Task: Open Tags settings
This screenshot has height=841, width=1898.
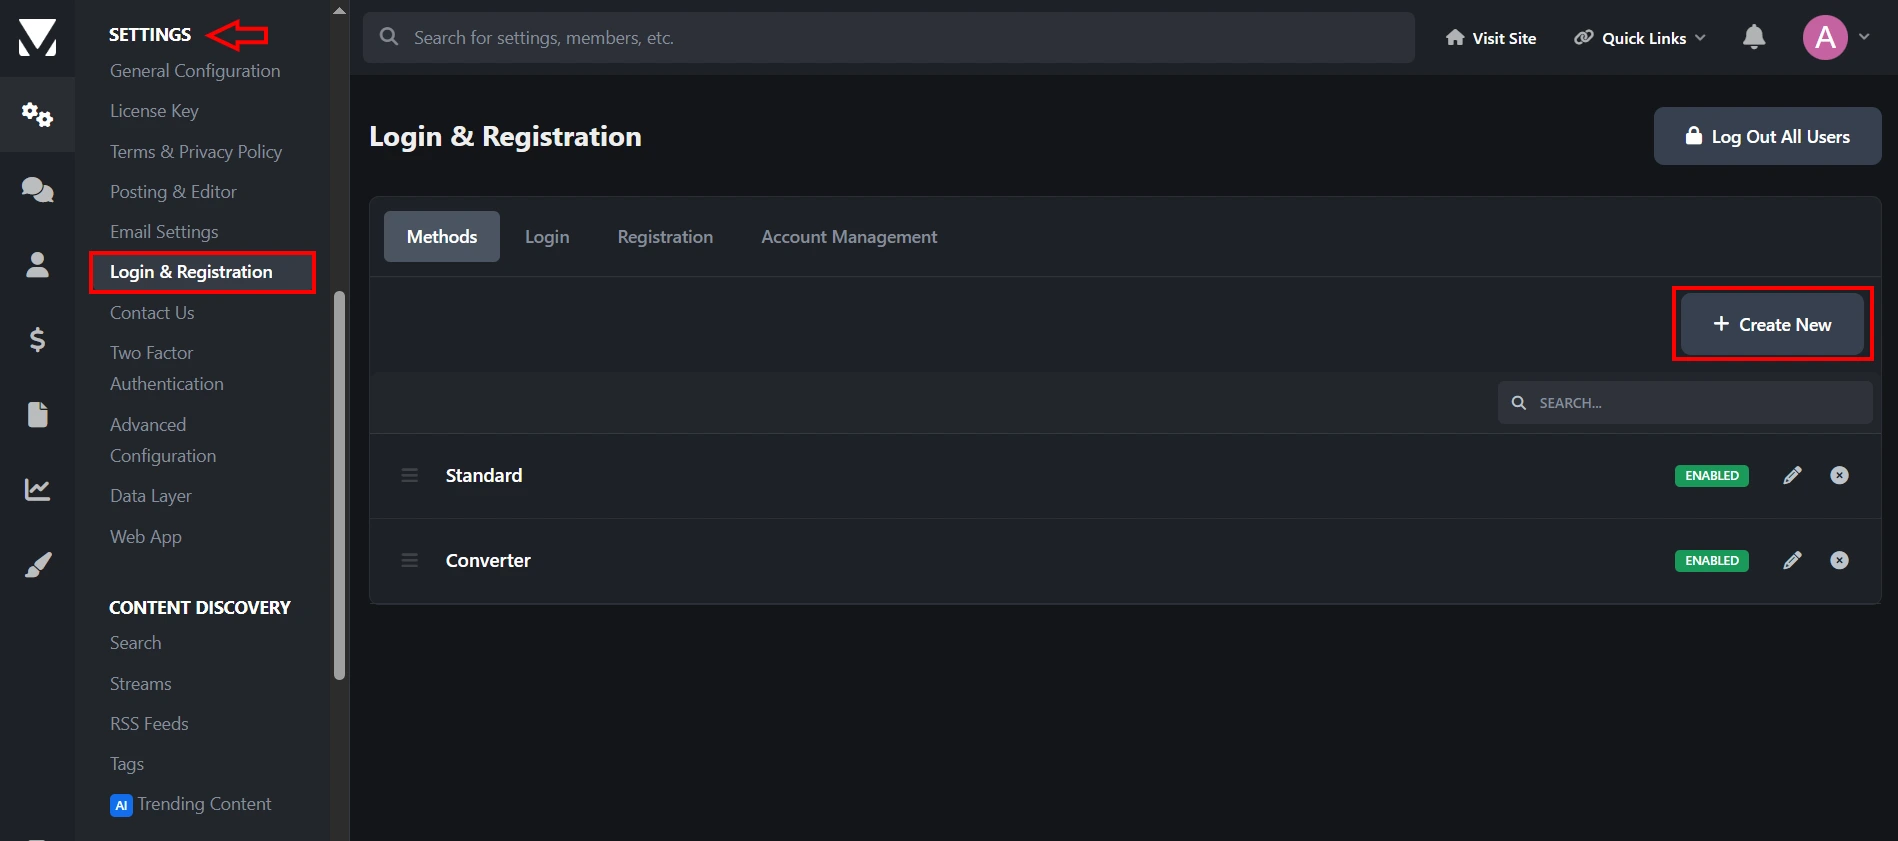Action: coord(127,764)
